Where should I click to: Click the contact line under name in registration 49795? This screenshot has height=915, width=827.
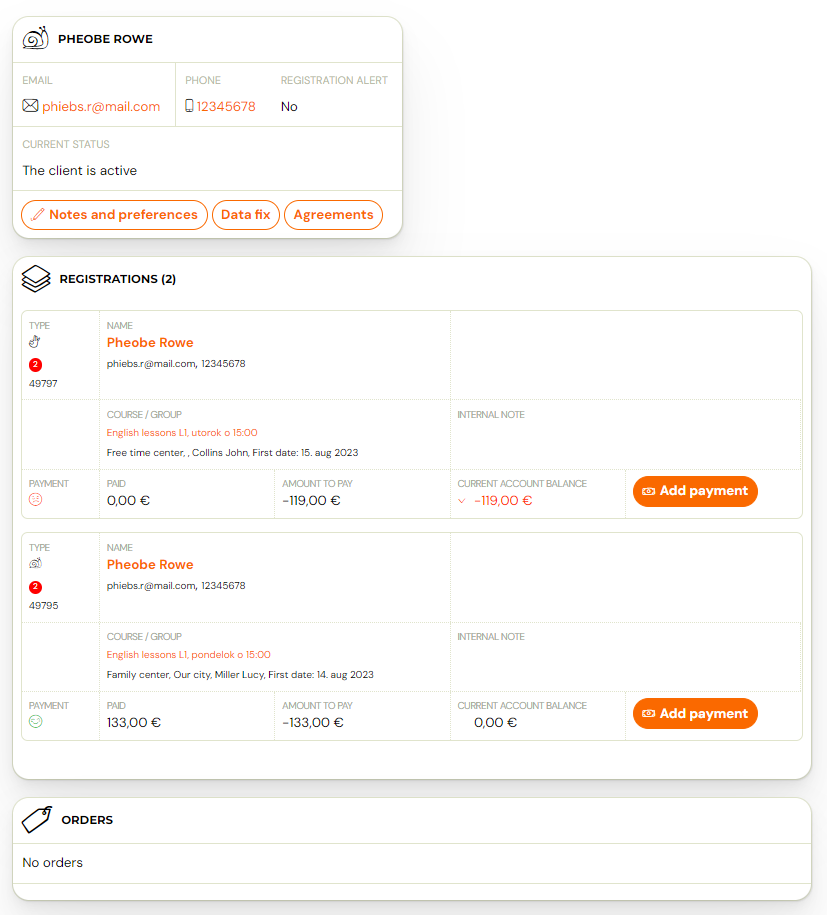[x=176, y=585]
